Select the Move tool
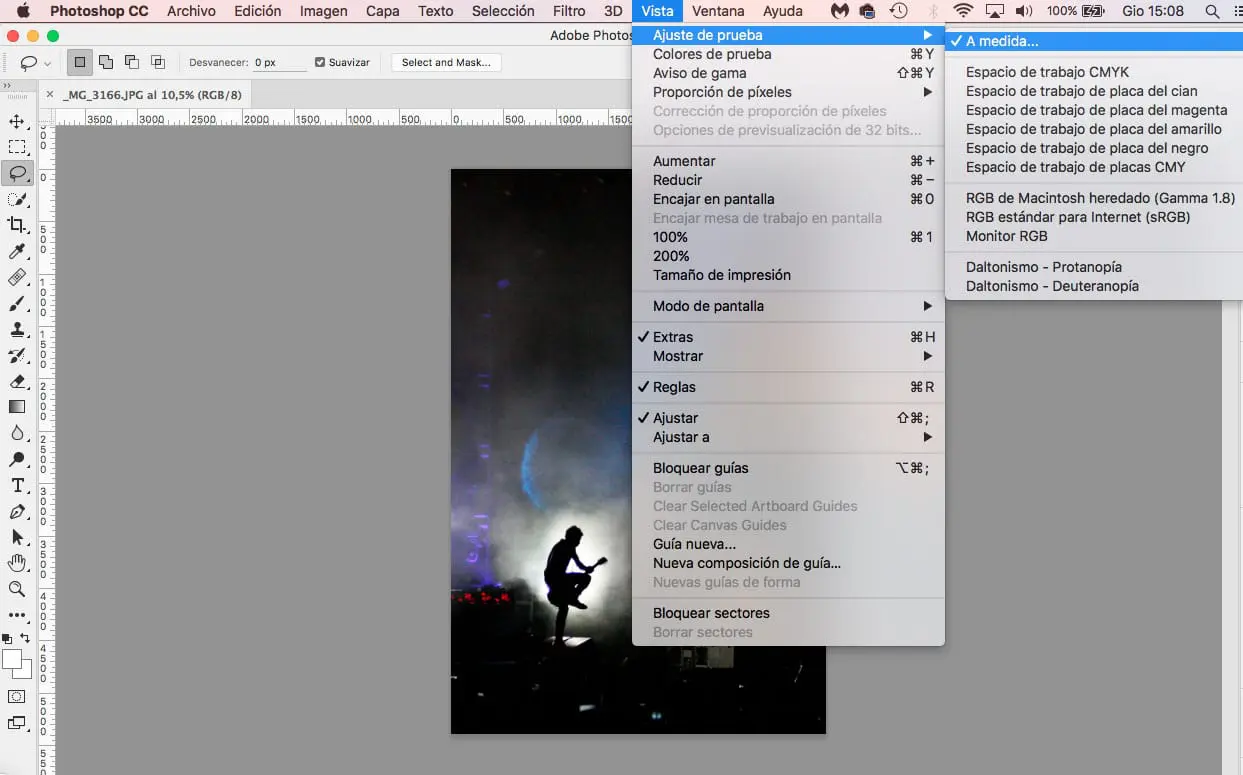This screenshot has width=1243, height=775. (17, 122)
